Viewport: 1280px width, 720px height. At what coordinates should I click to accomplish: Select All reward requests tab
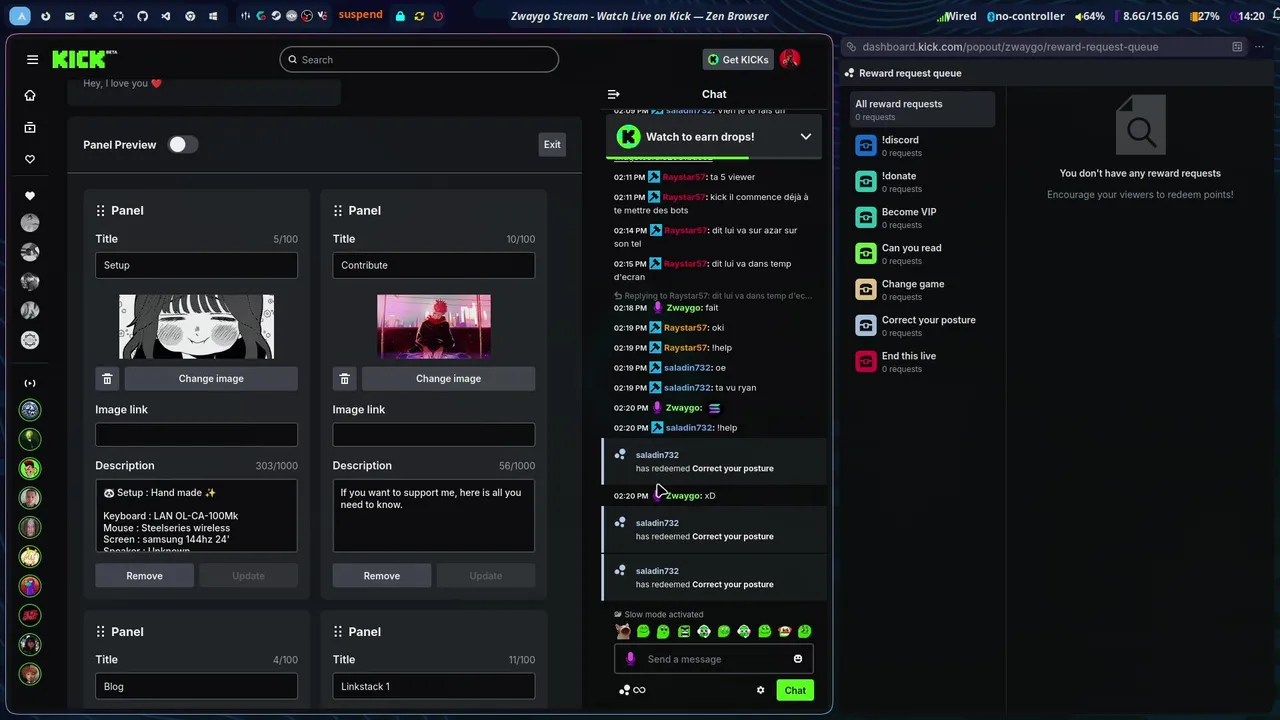point(922,109)
